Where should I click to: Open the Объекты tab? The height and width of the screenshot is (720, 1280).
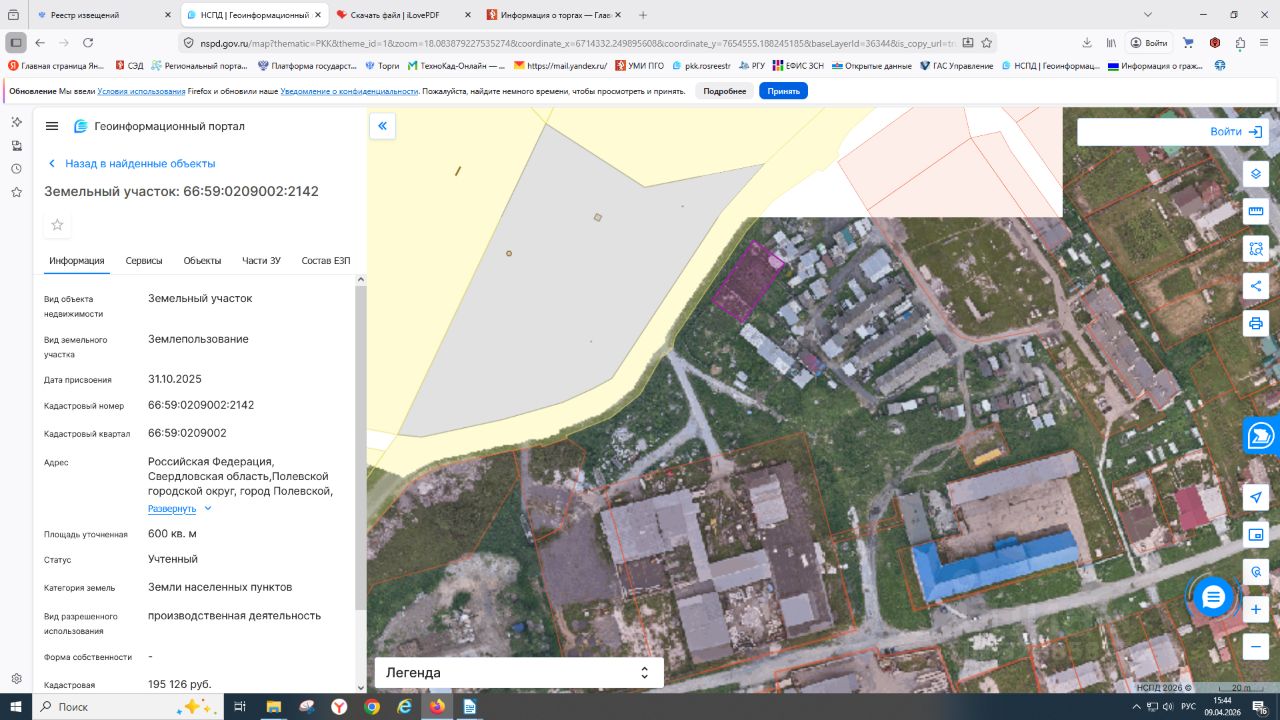202,261
